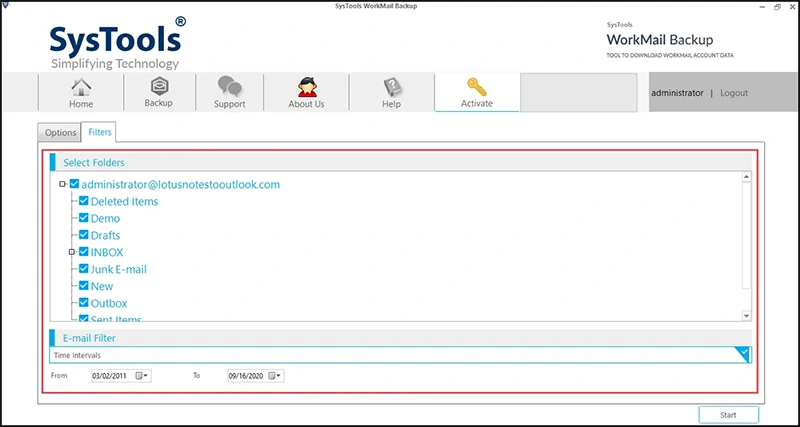Select the Outbox folder label
This screenshot has width=800, height=427.
coord(109,303)
